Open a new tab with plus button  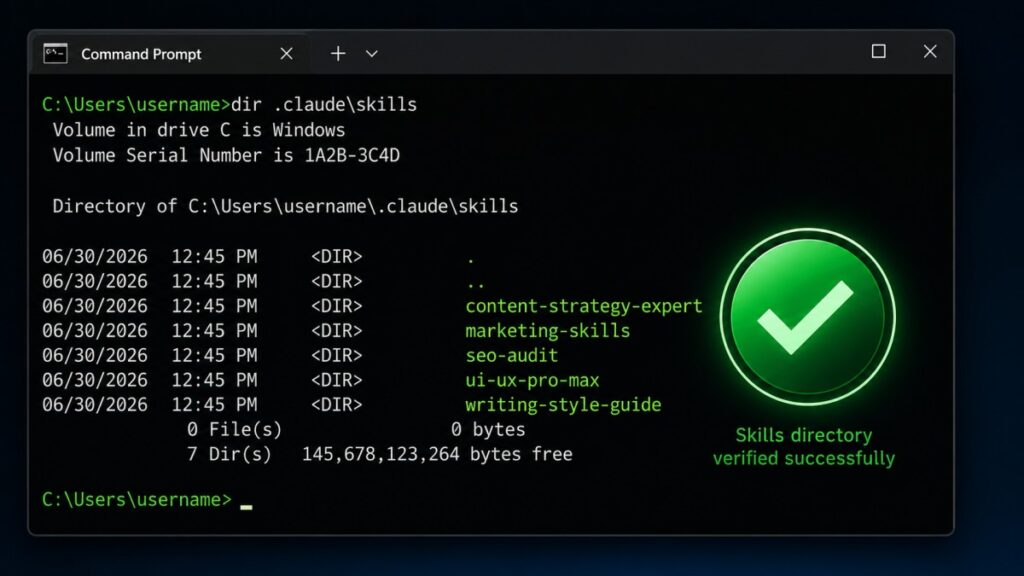point(338,54)
